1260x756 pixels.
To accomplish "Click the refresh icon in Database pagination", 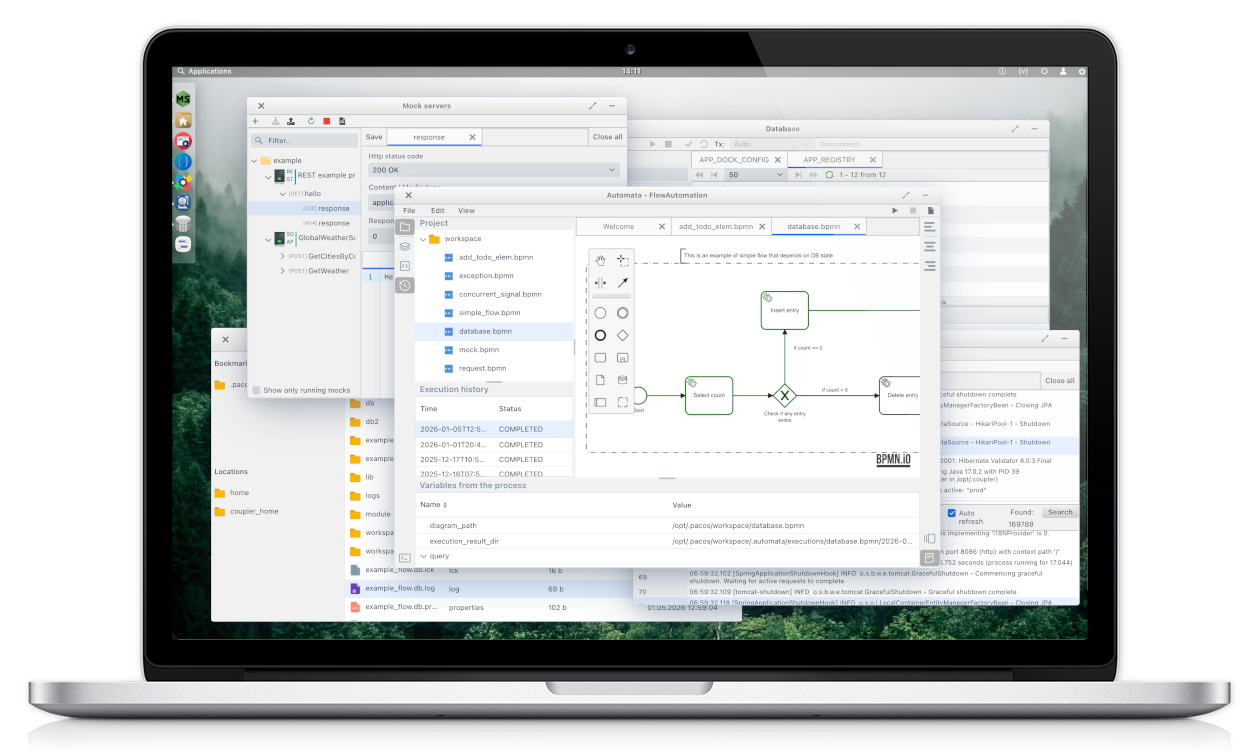I will [829, 175].
